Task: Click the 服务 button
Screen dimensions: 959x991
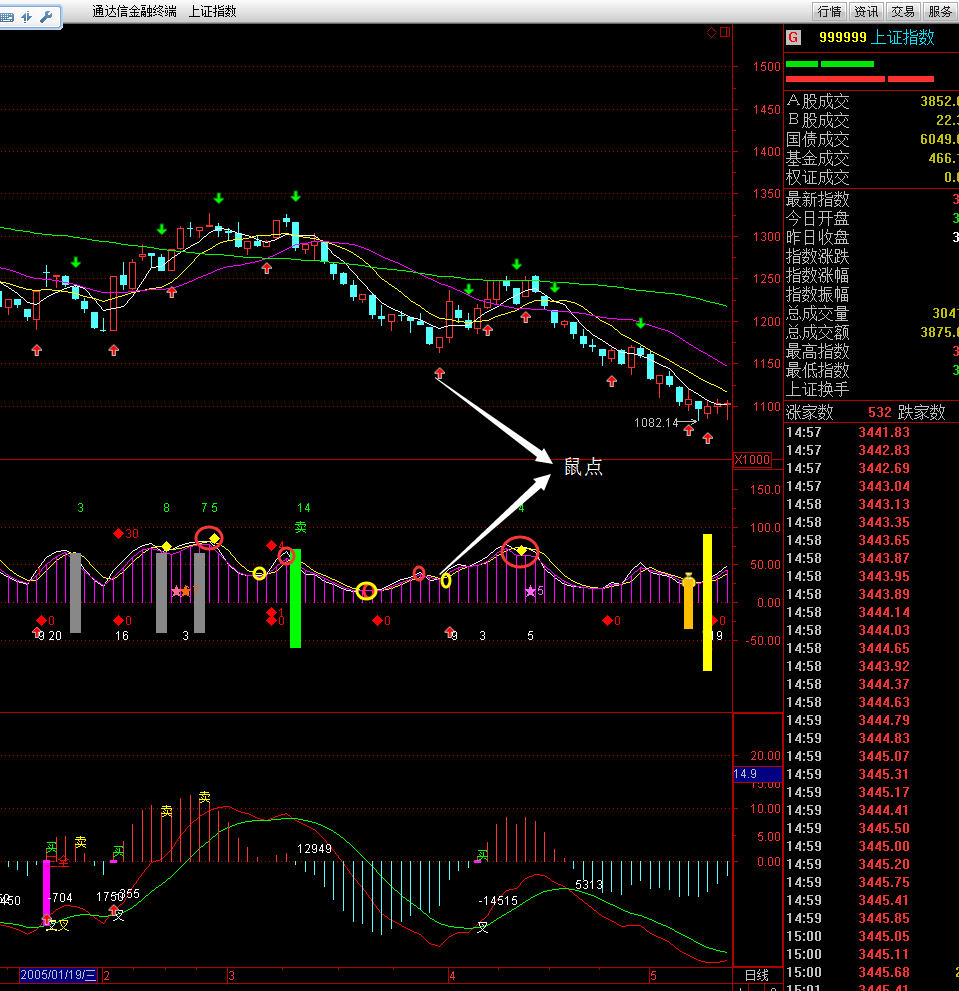Action: (939, 12)
